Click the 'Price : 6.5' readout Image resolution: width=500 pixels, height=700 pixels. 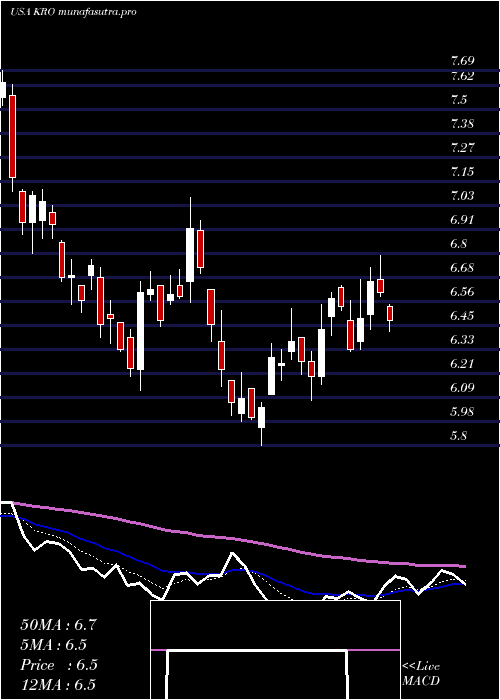click(x=58, y=665)
